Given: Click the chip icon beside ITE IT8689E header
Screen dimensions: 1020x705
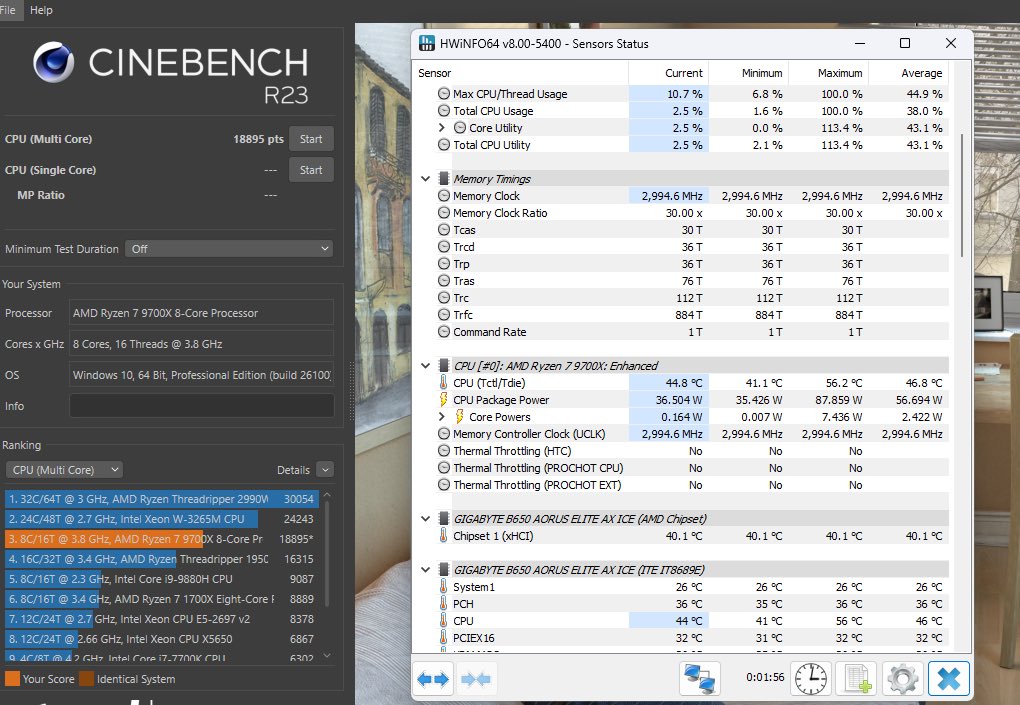Looking at the screenshot, I should (444, 570).
